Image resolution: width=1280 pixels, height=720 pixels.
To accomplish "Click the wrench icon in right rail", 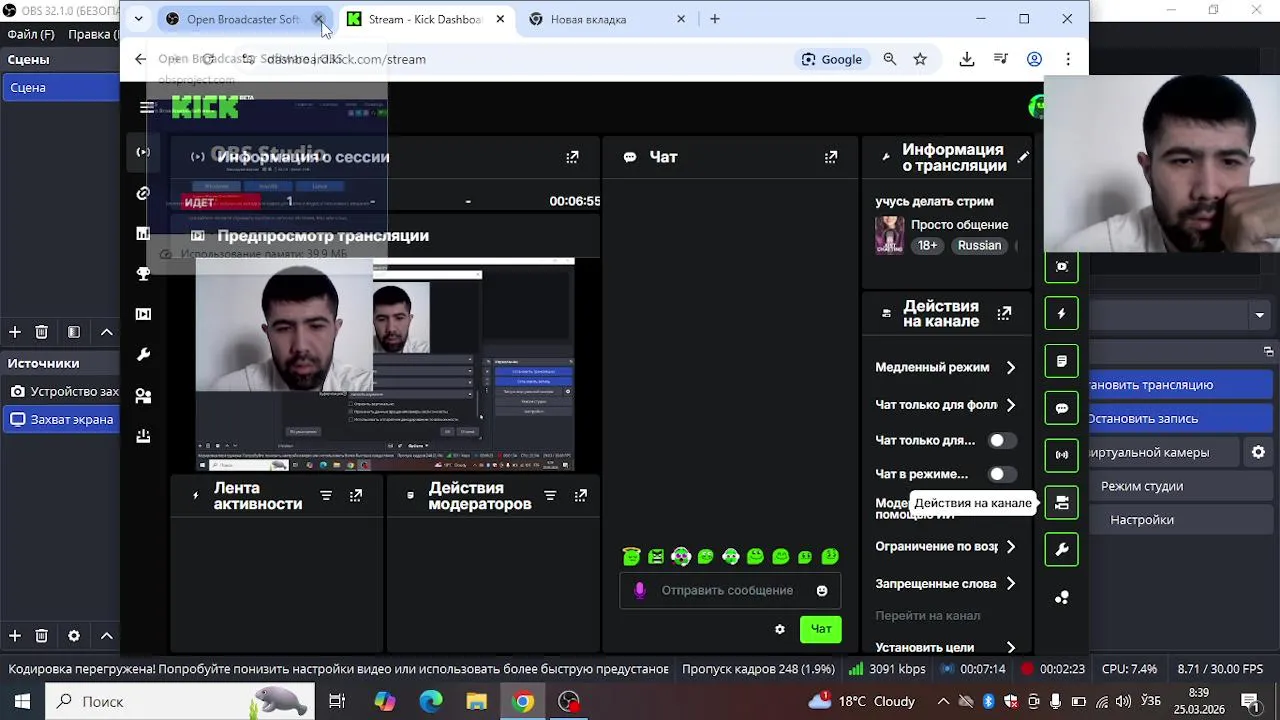I will [x=1062, y=550].
